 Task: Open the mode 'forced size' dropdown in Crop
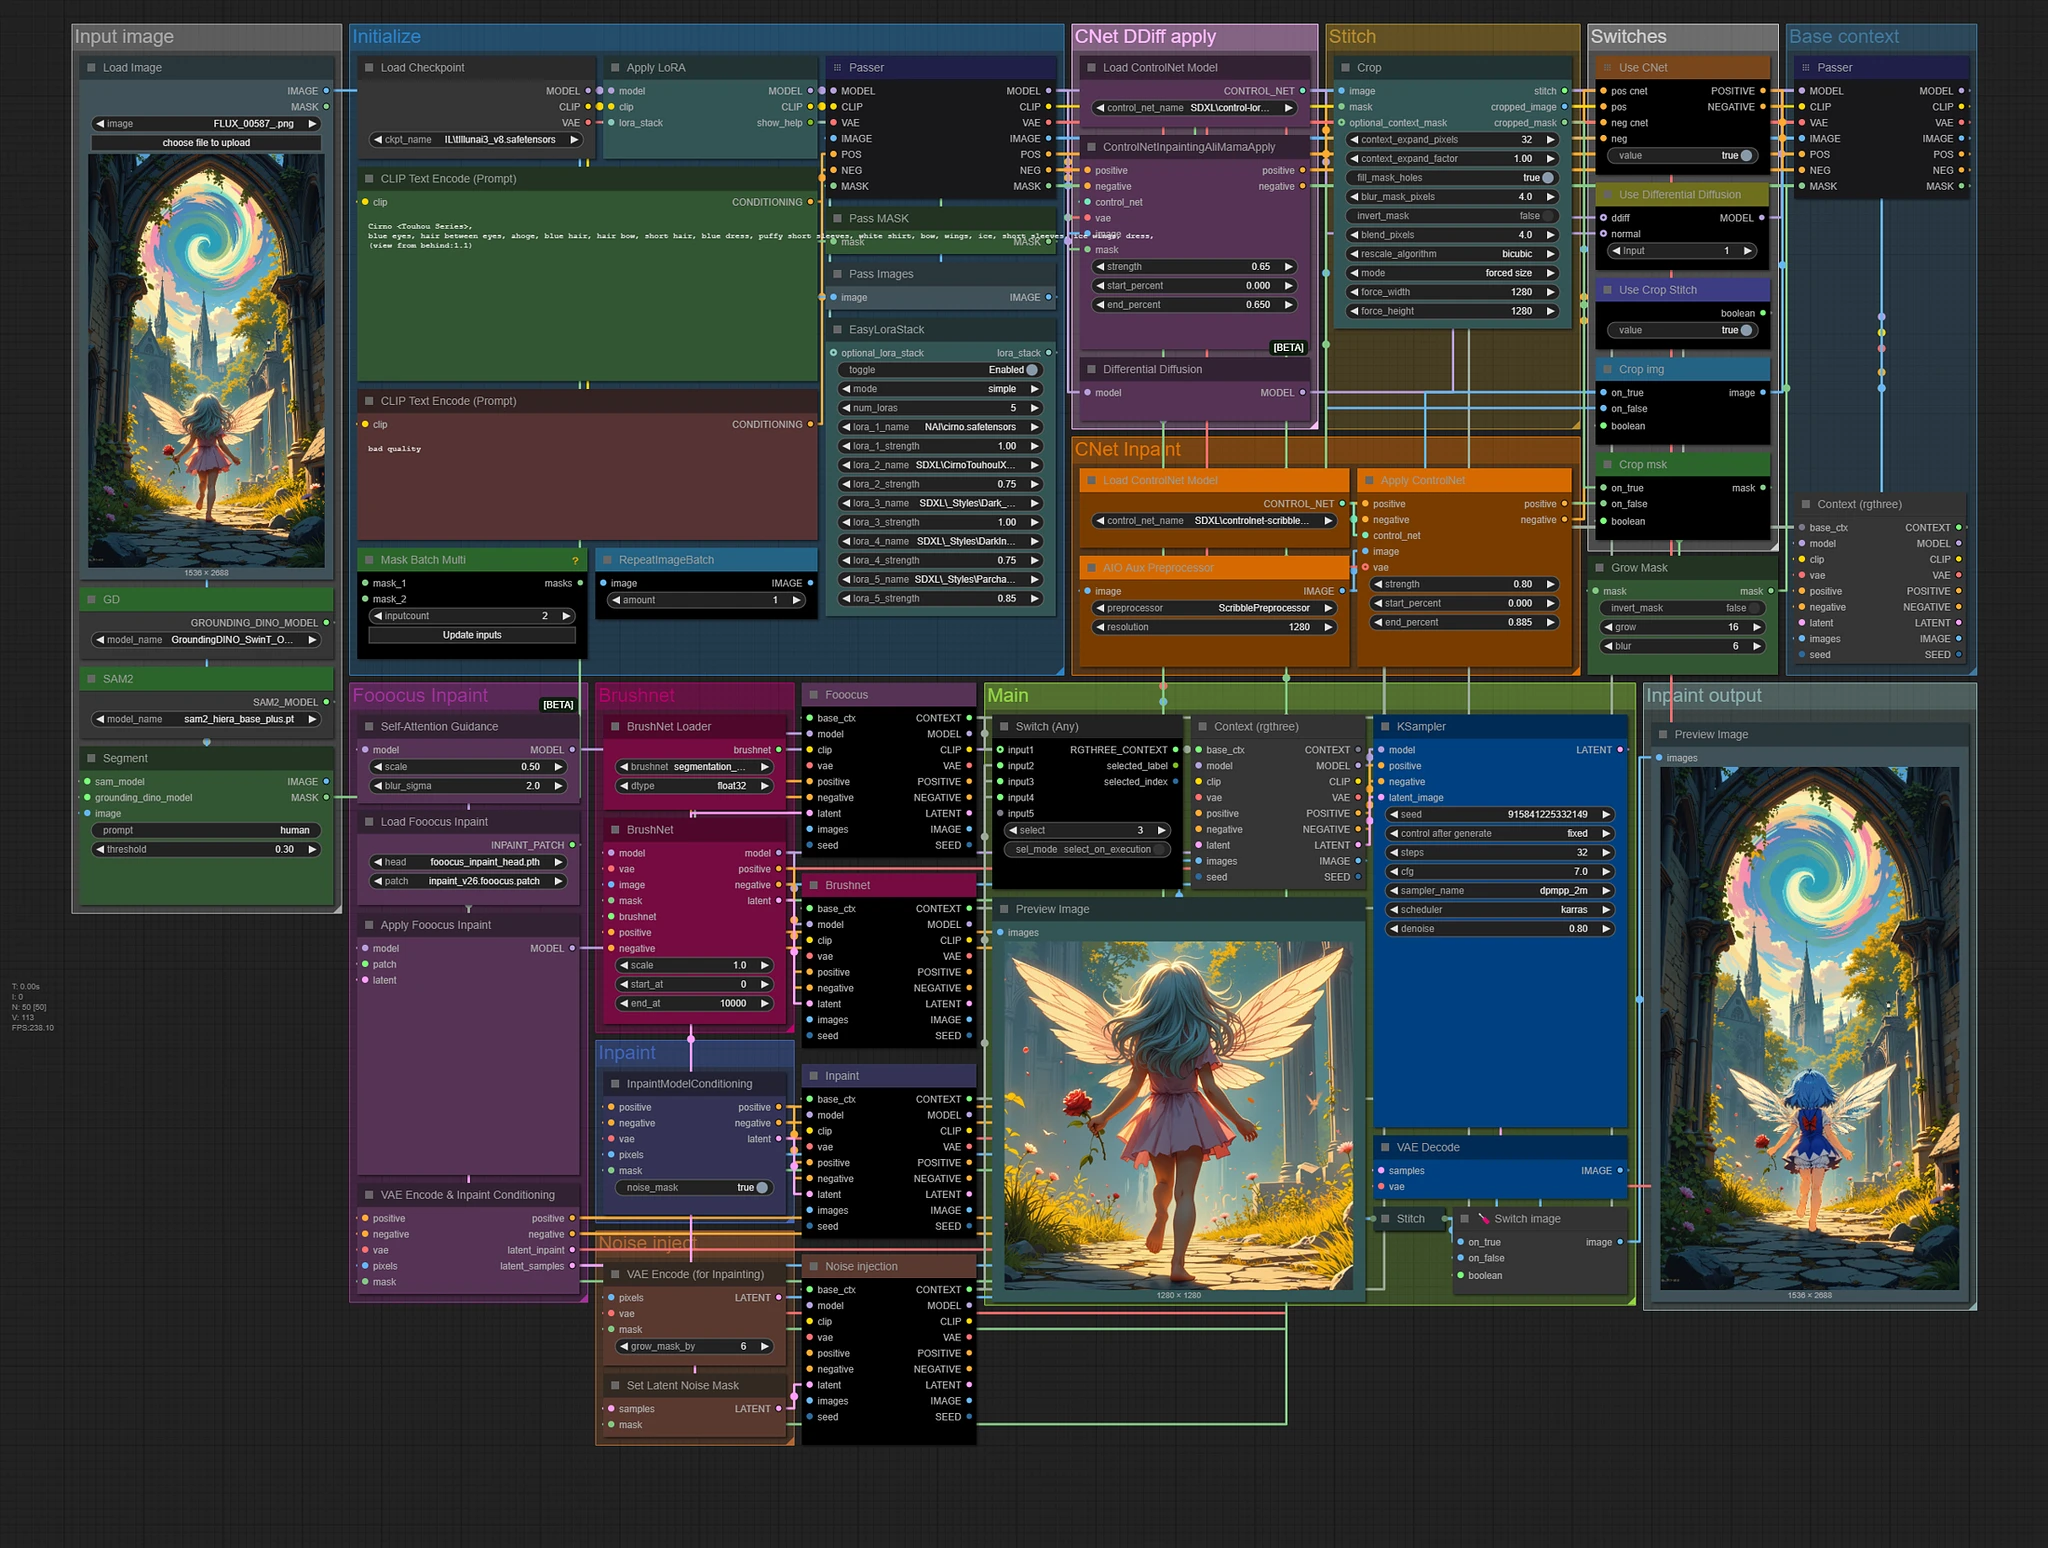click(x=1452, y=273)
